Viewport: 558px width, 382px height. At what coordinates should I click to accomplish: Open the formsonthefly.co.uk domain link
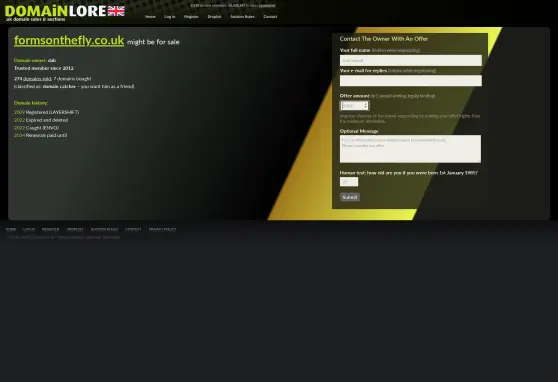[69, 41]
